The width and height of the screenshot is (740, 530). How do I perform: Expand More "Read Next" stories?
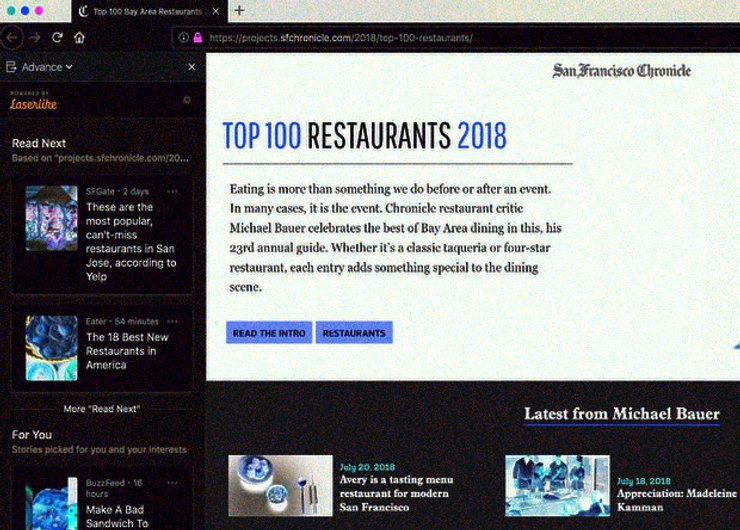[x=101, y=409]
